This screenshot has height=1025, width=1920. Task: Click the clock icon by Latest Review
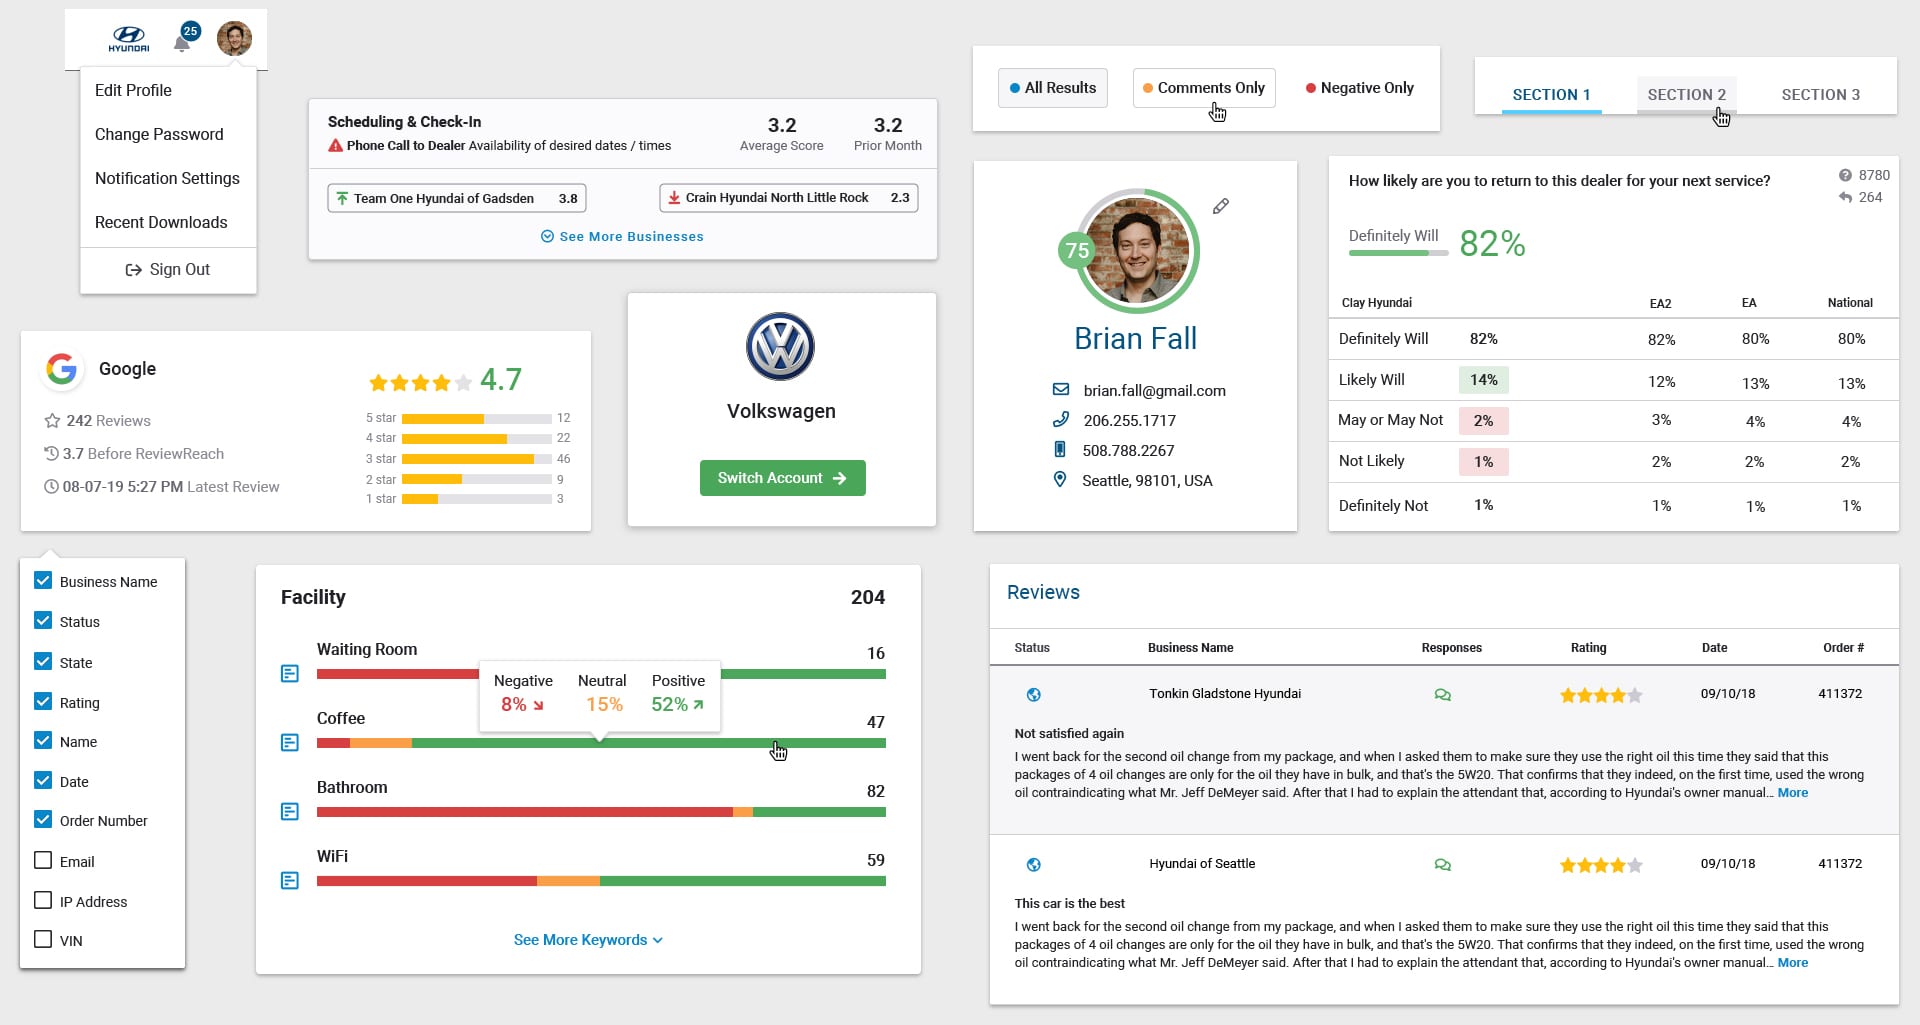(51, 487)
